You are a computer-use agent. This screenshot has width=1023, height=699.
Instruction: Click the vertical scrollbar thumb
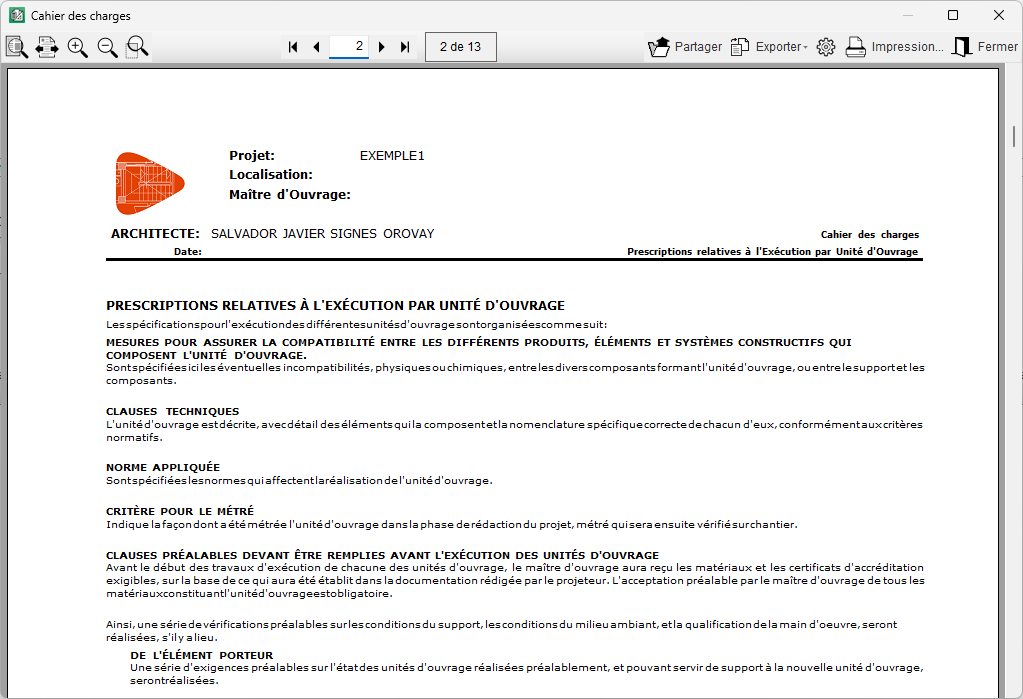1014,136
